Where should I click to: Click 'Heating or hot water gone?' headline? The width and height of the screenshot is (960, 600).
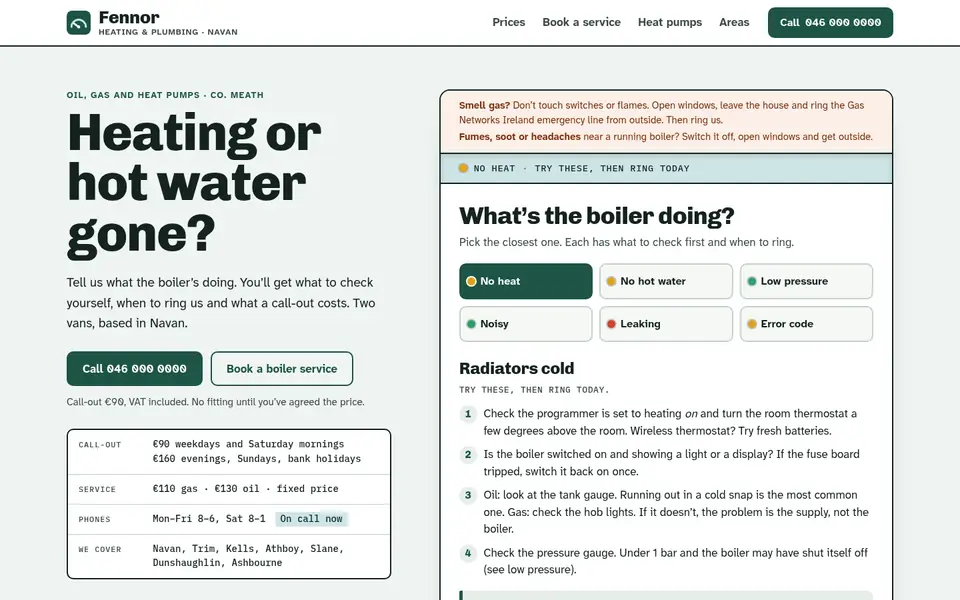[193, 184]
